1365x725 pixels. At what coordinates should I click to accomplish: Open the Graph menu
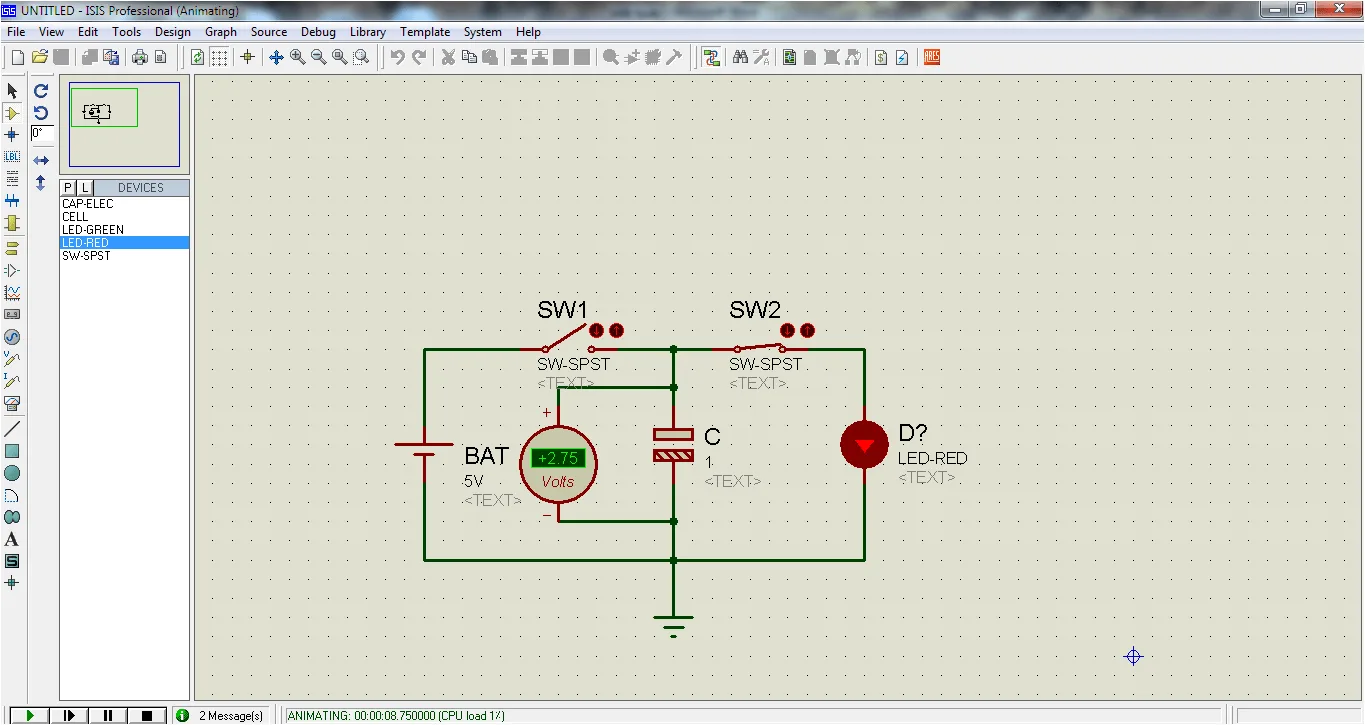coord(221,32)
